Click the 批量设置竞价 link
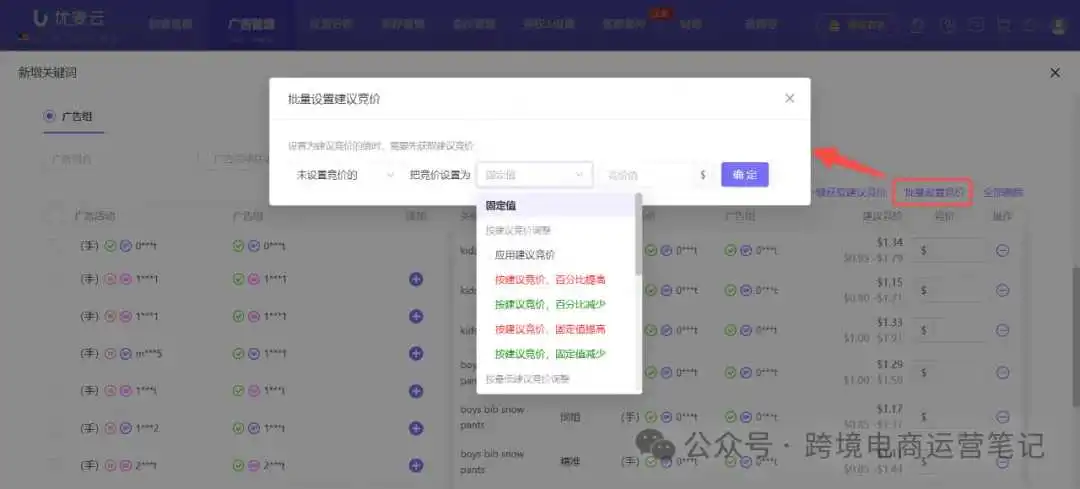The image size is (1080, 489). tap(933, 193)
